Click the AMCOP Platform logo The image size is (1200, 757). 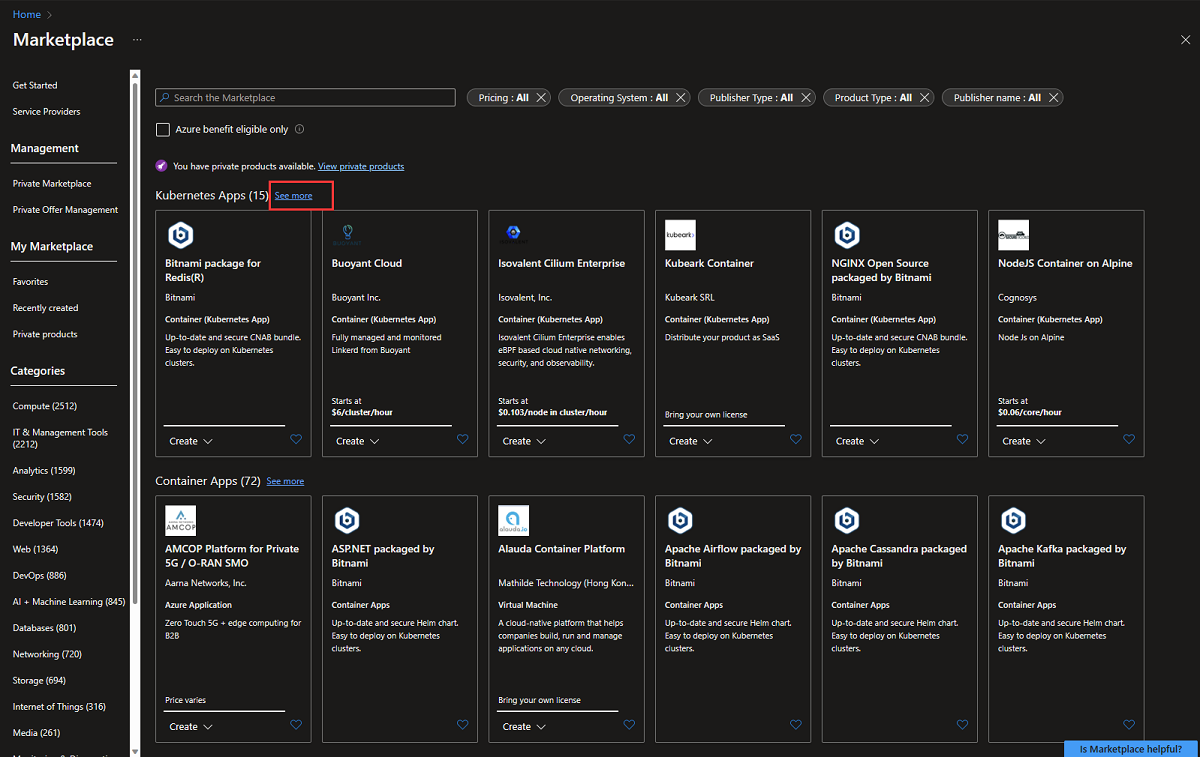point(180,520)
